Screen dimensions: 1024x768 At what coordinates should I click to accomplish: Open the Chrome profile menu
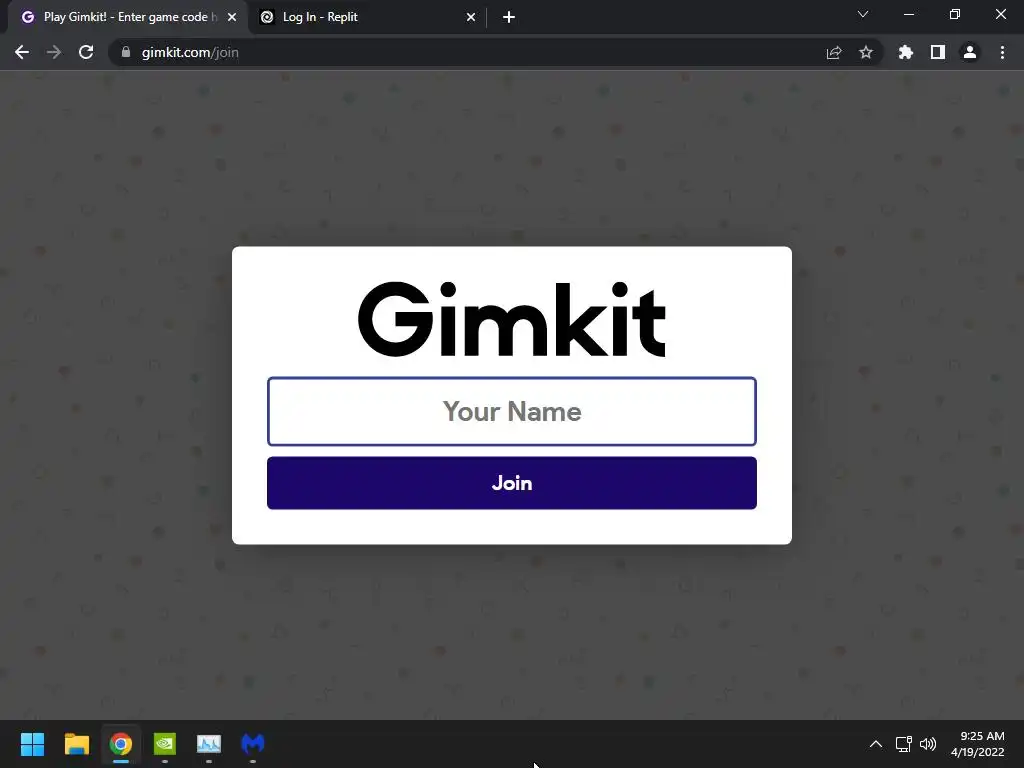[x=970, y=52]
